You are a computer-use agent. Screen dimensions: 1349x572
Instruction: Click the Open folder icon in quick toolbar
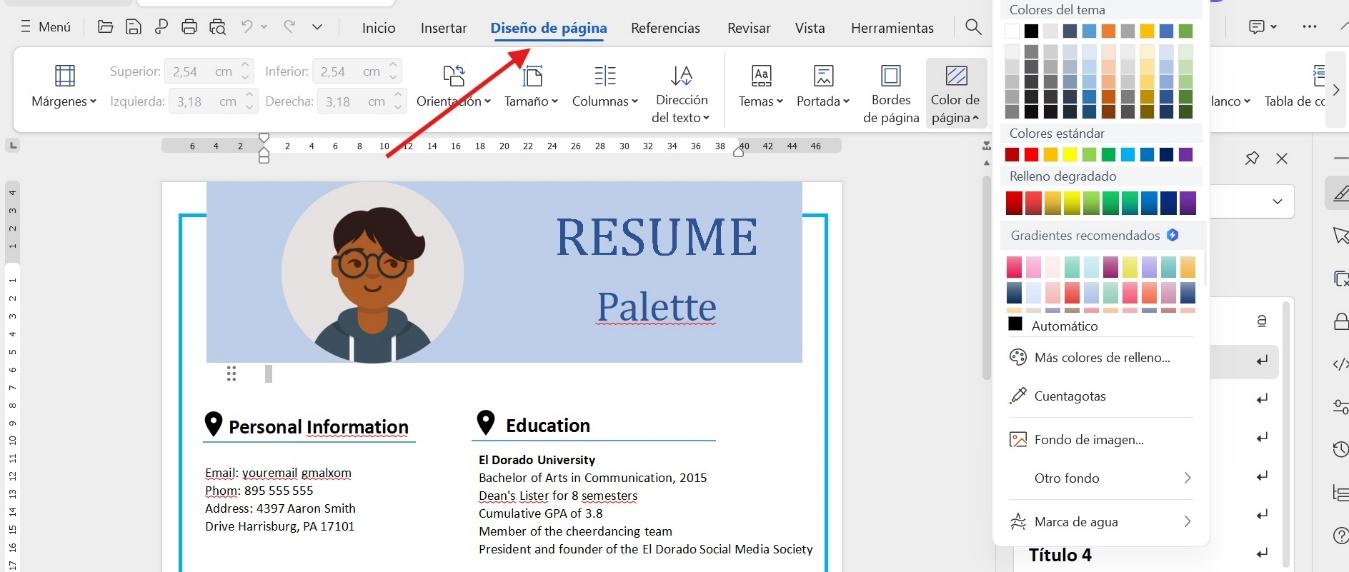105,27
